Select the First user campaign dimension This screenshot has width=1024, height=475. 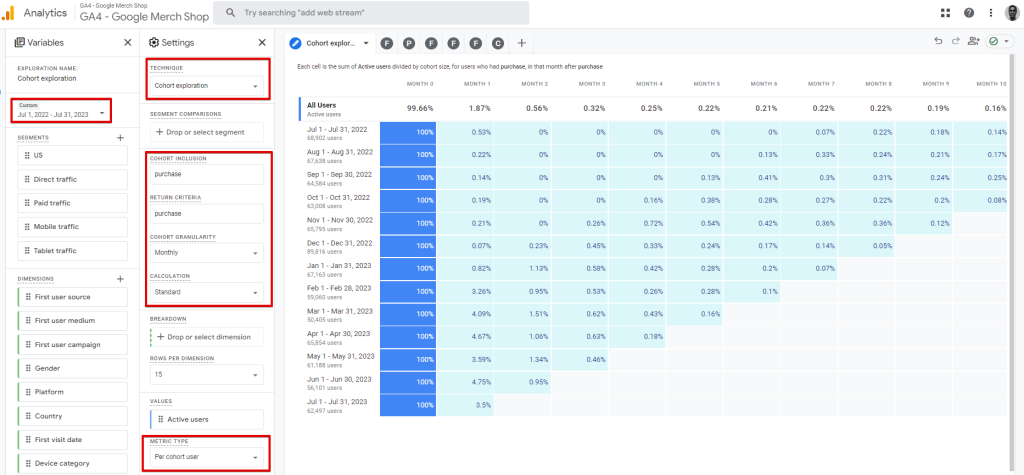(x=72, y=344)
